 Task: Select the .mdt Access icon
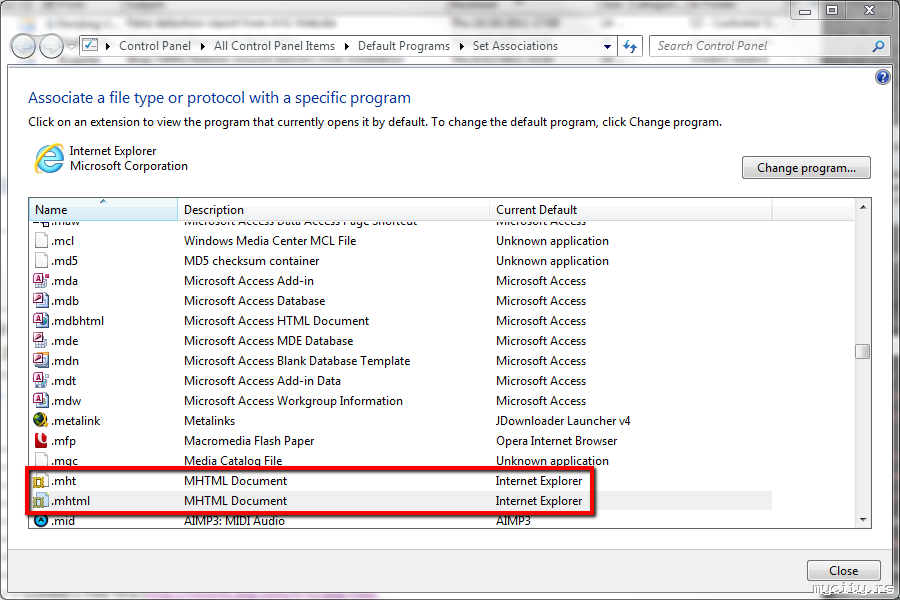tap(40, 381)
